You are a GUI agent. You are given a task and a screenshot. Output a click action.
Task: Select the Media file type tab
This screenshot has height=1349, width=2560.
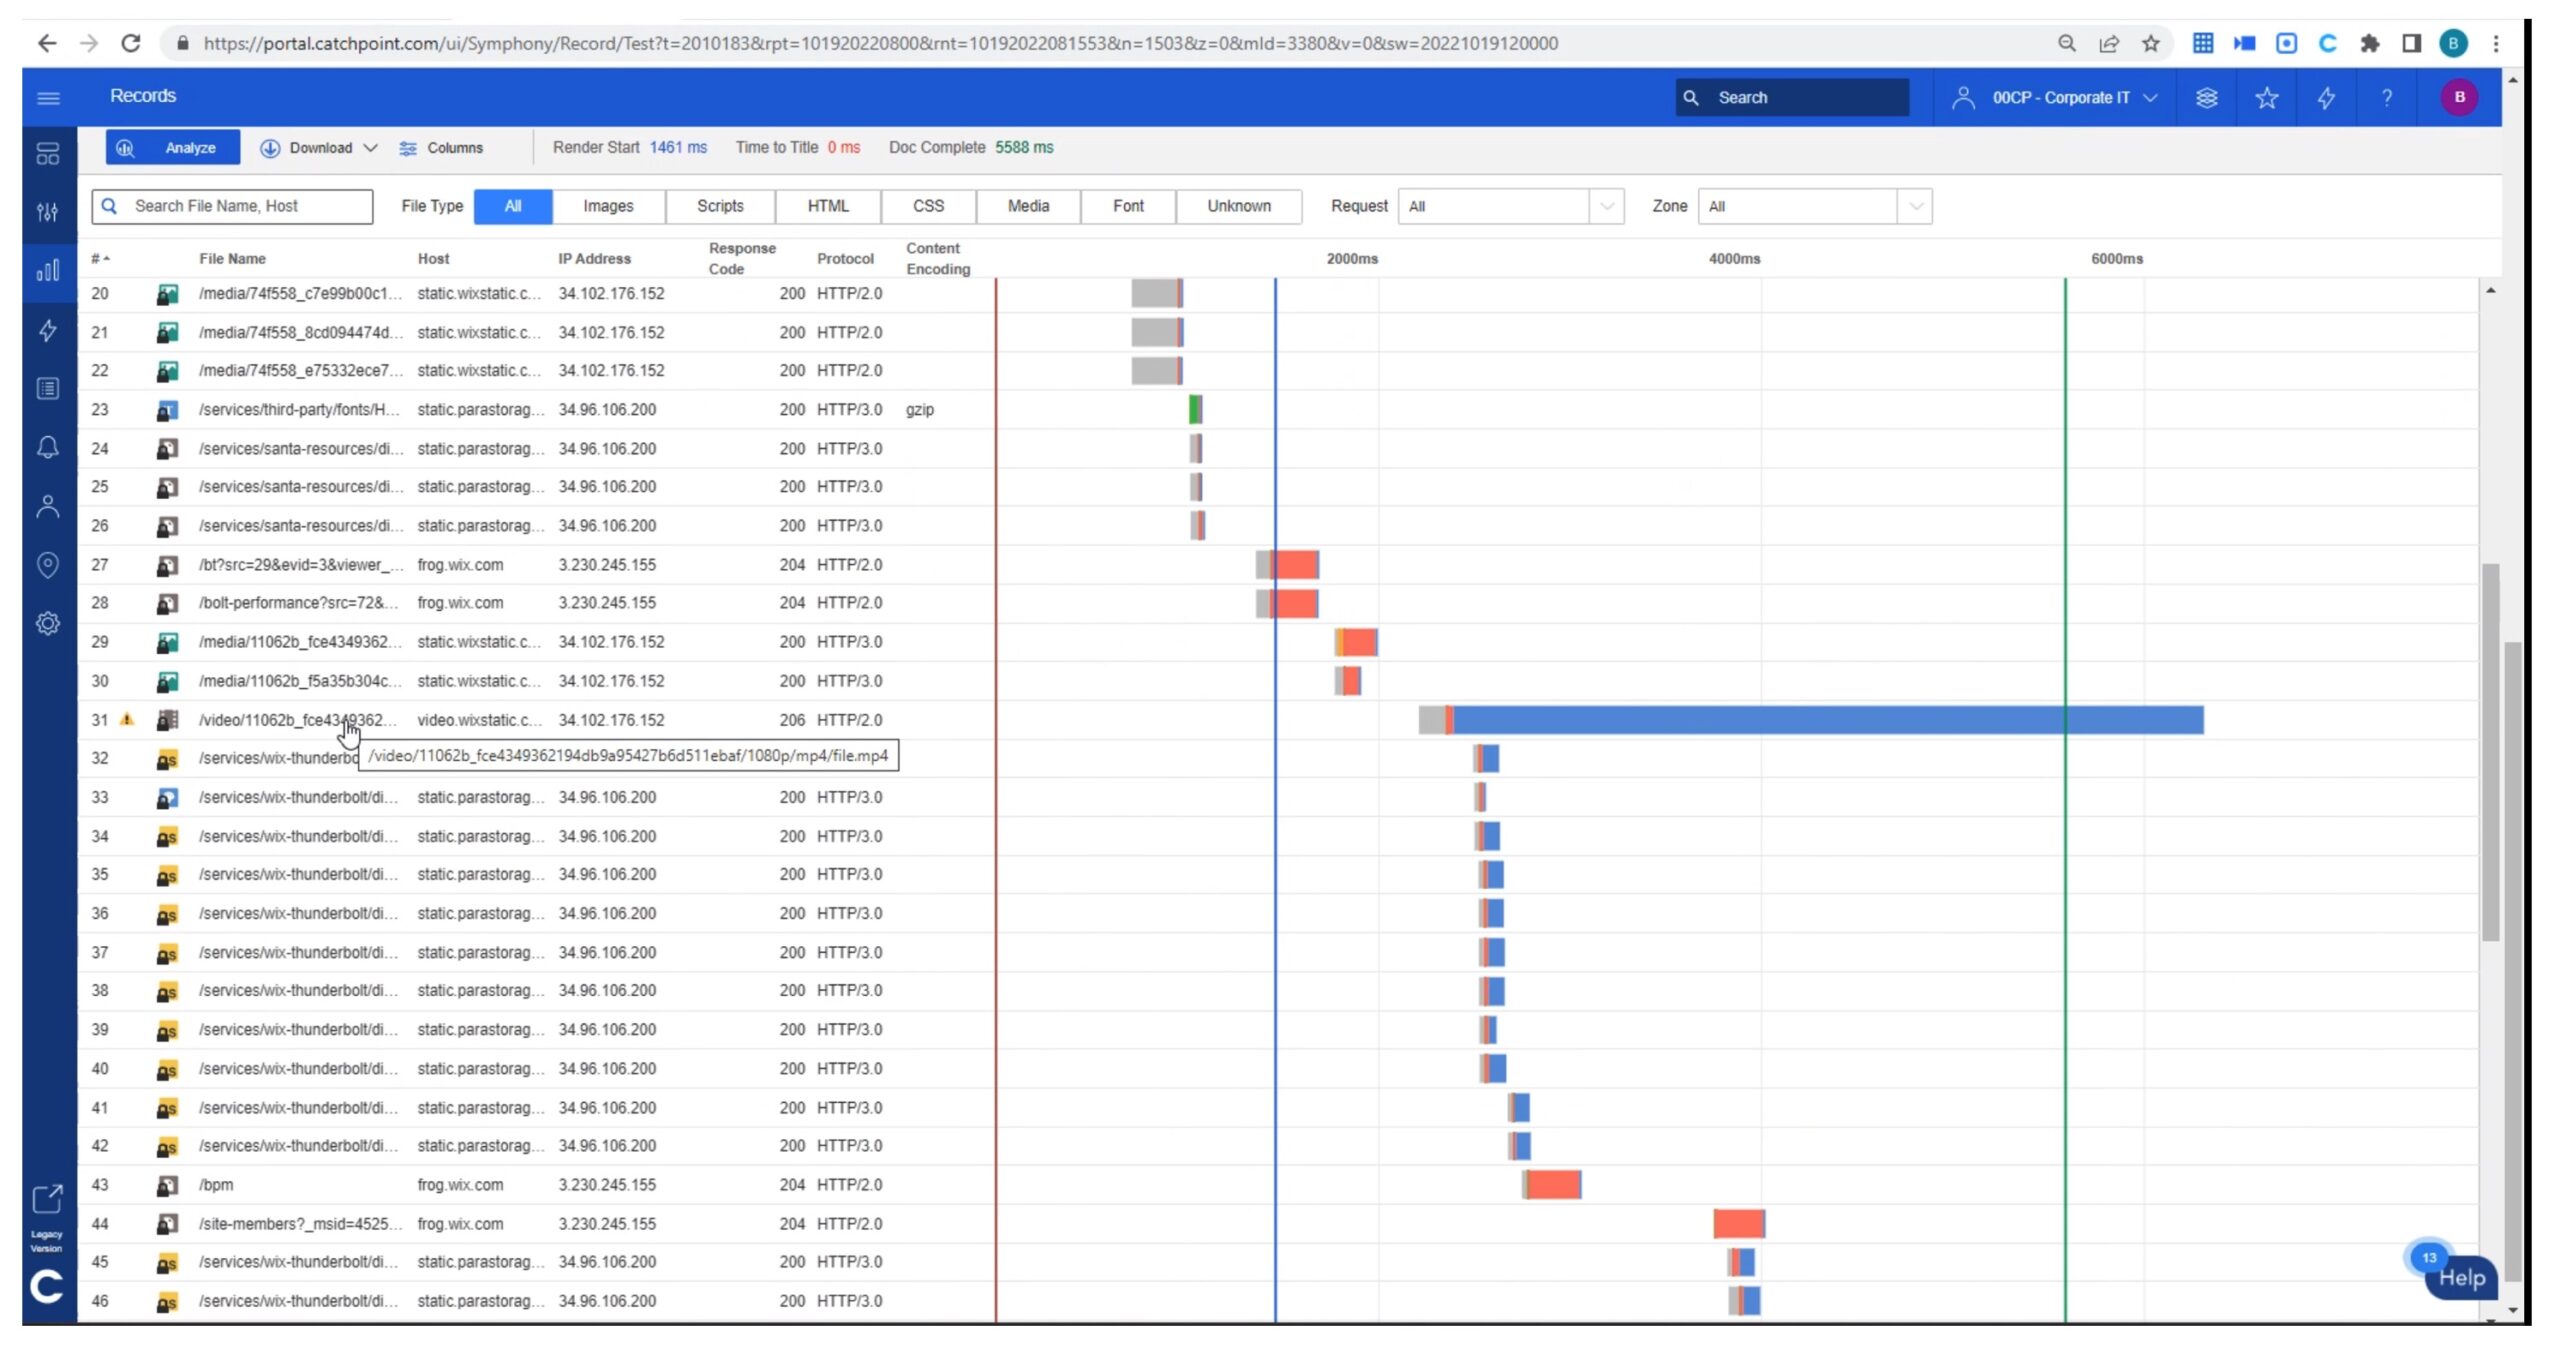[1028, 206]
